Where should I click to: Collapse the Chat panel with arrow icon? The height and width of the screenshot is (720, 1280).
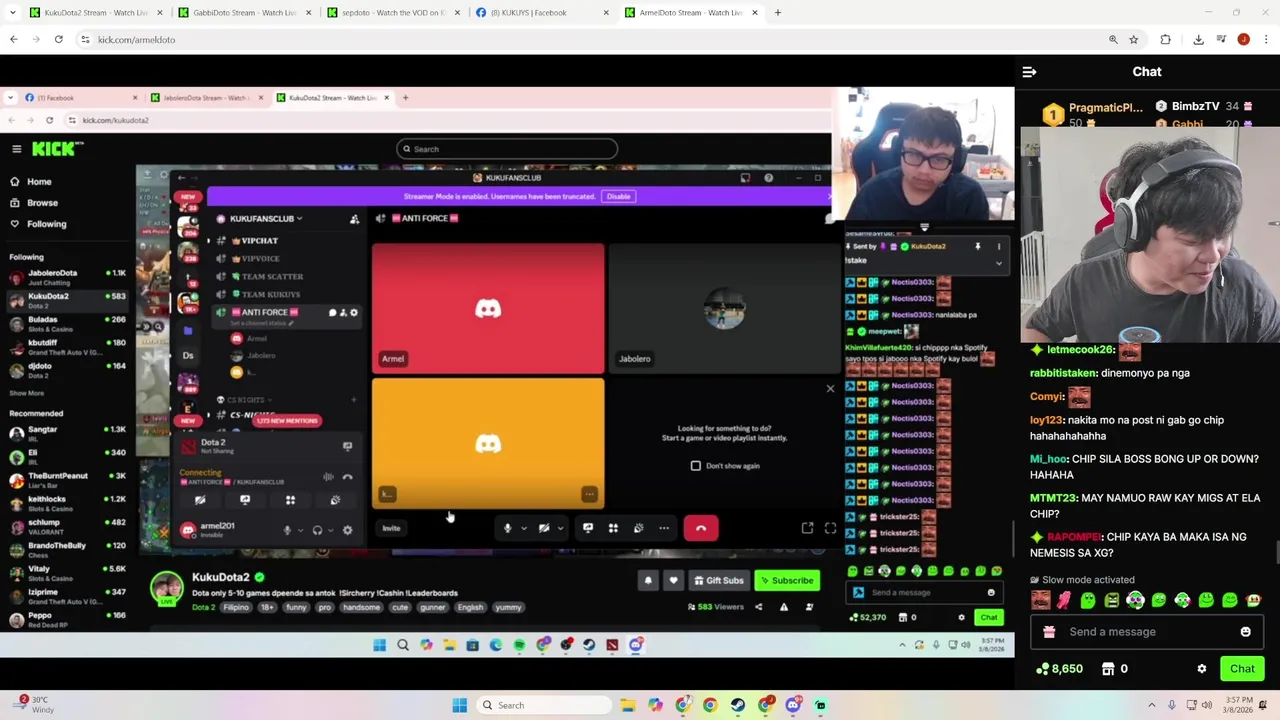(x=1029, y=72)
